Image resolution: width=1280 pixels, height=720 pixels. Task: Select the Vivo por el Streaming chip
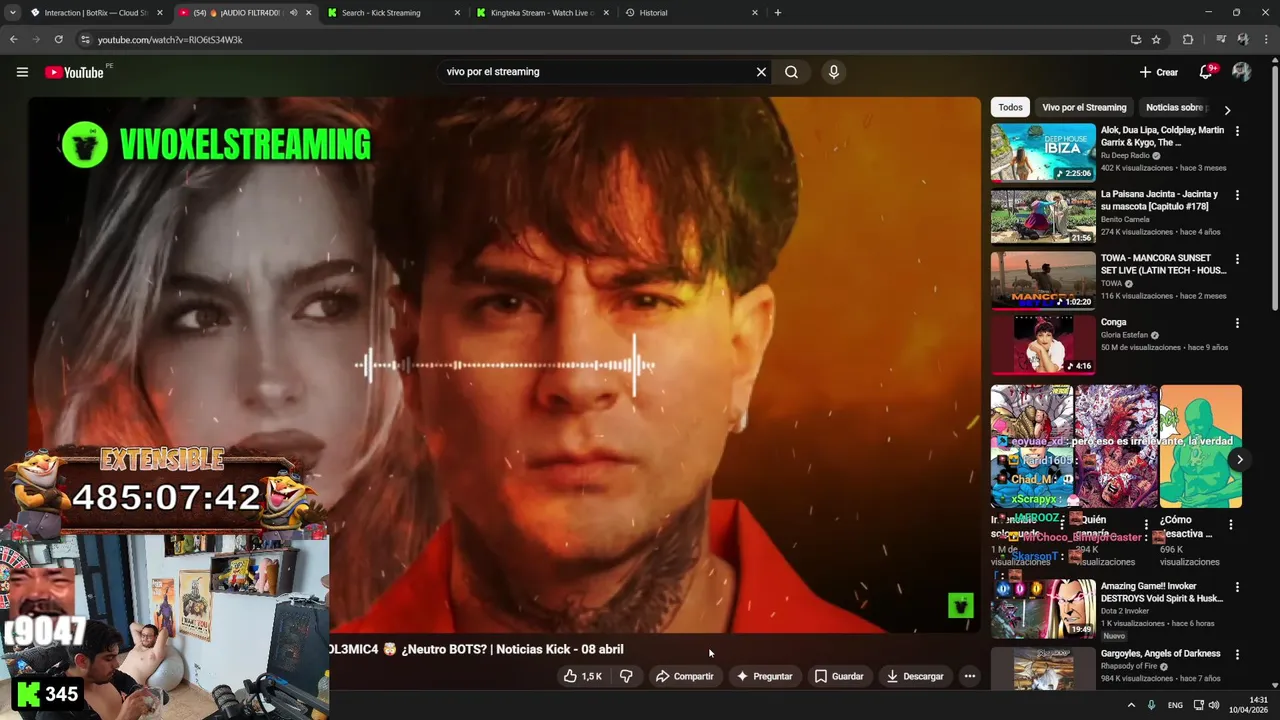click(1084, 107)
